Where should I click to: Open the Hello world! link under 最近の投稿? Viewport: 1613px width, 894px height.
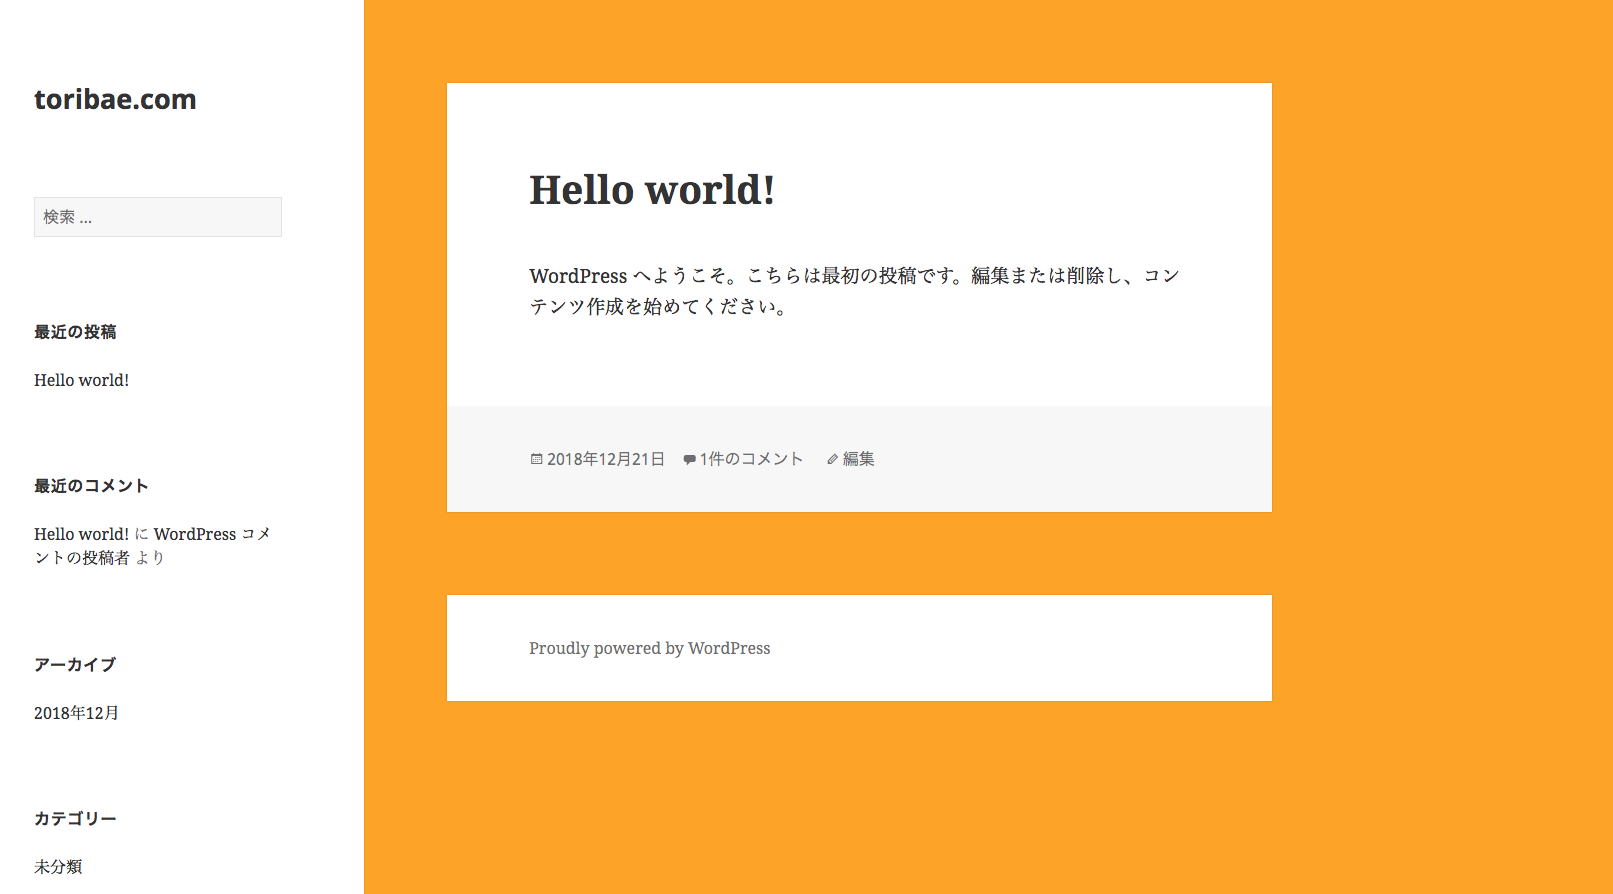pyautogui.click(x=81, y=380)
